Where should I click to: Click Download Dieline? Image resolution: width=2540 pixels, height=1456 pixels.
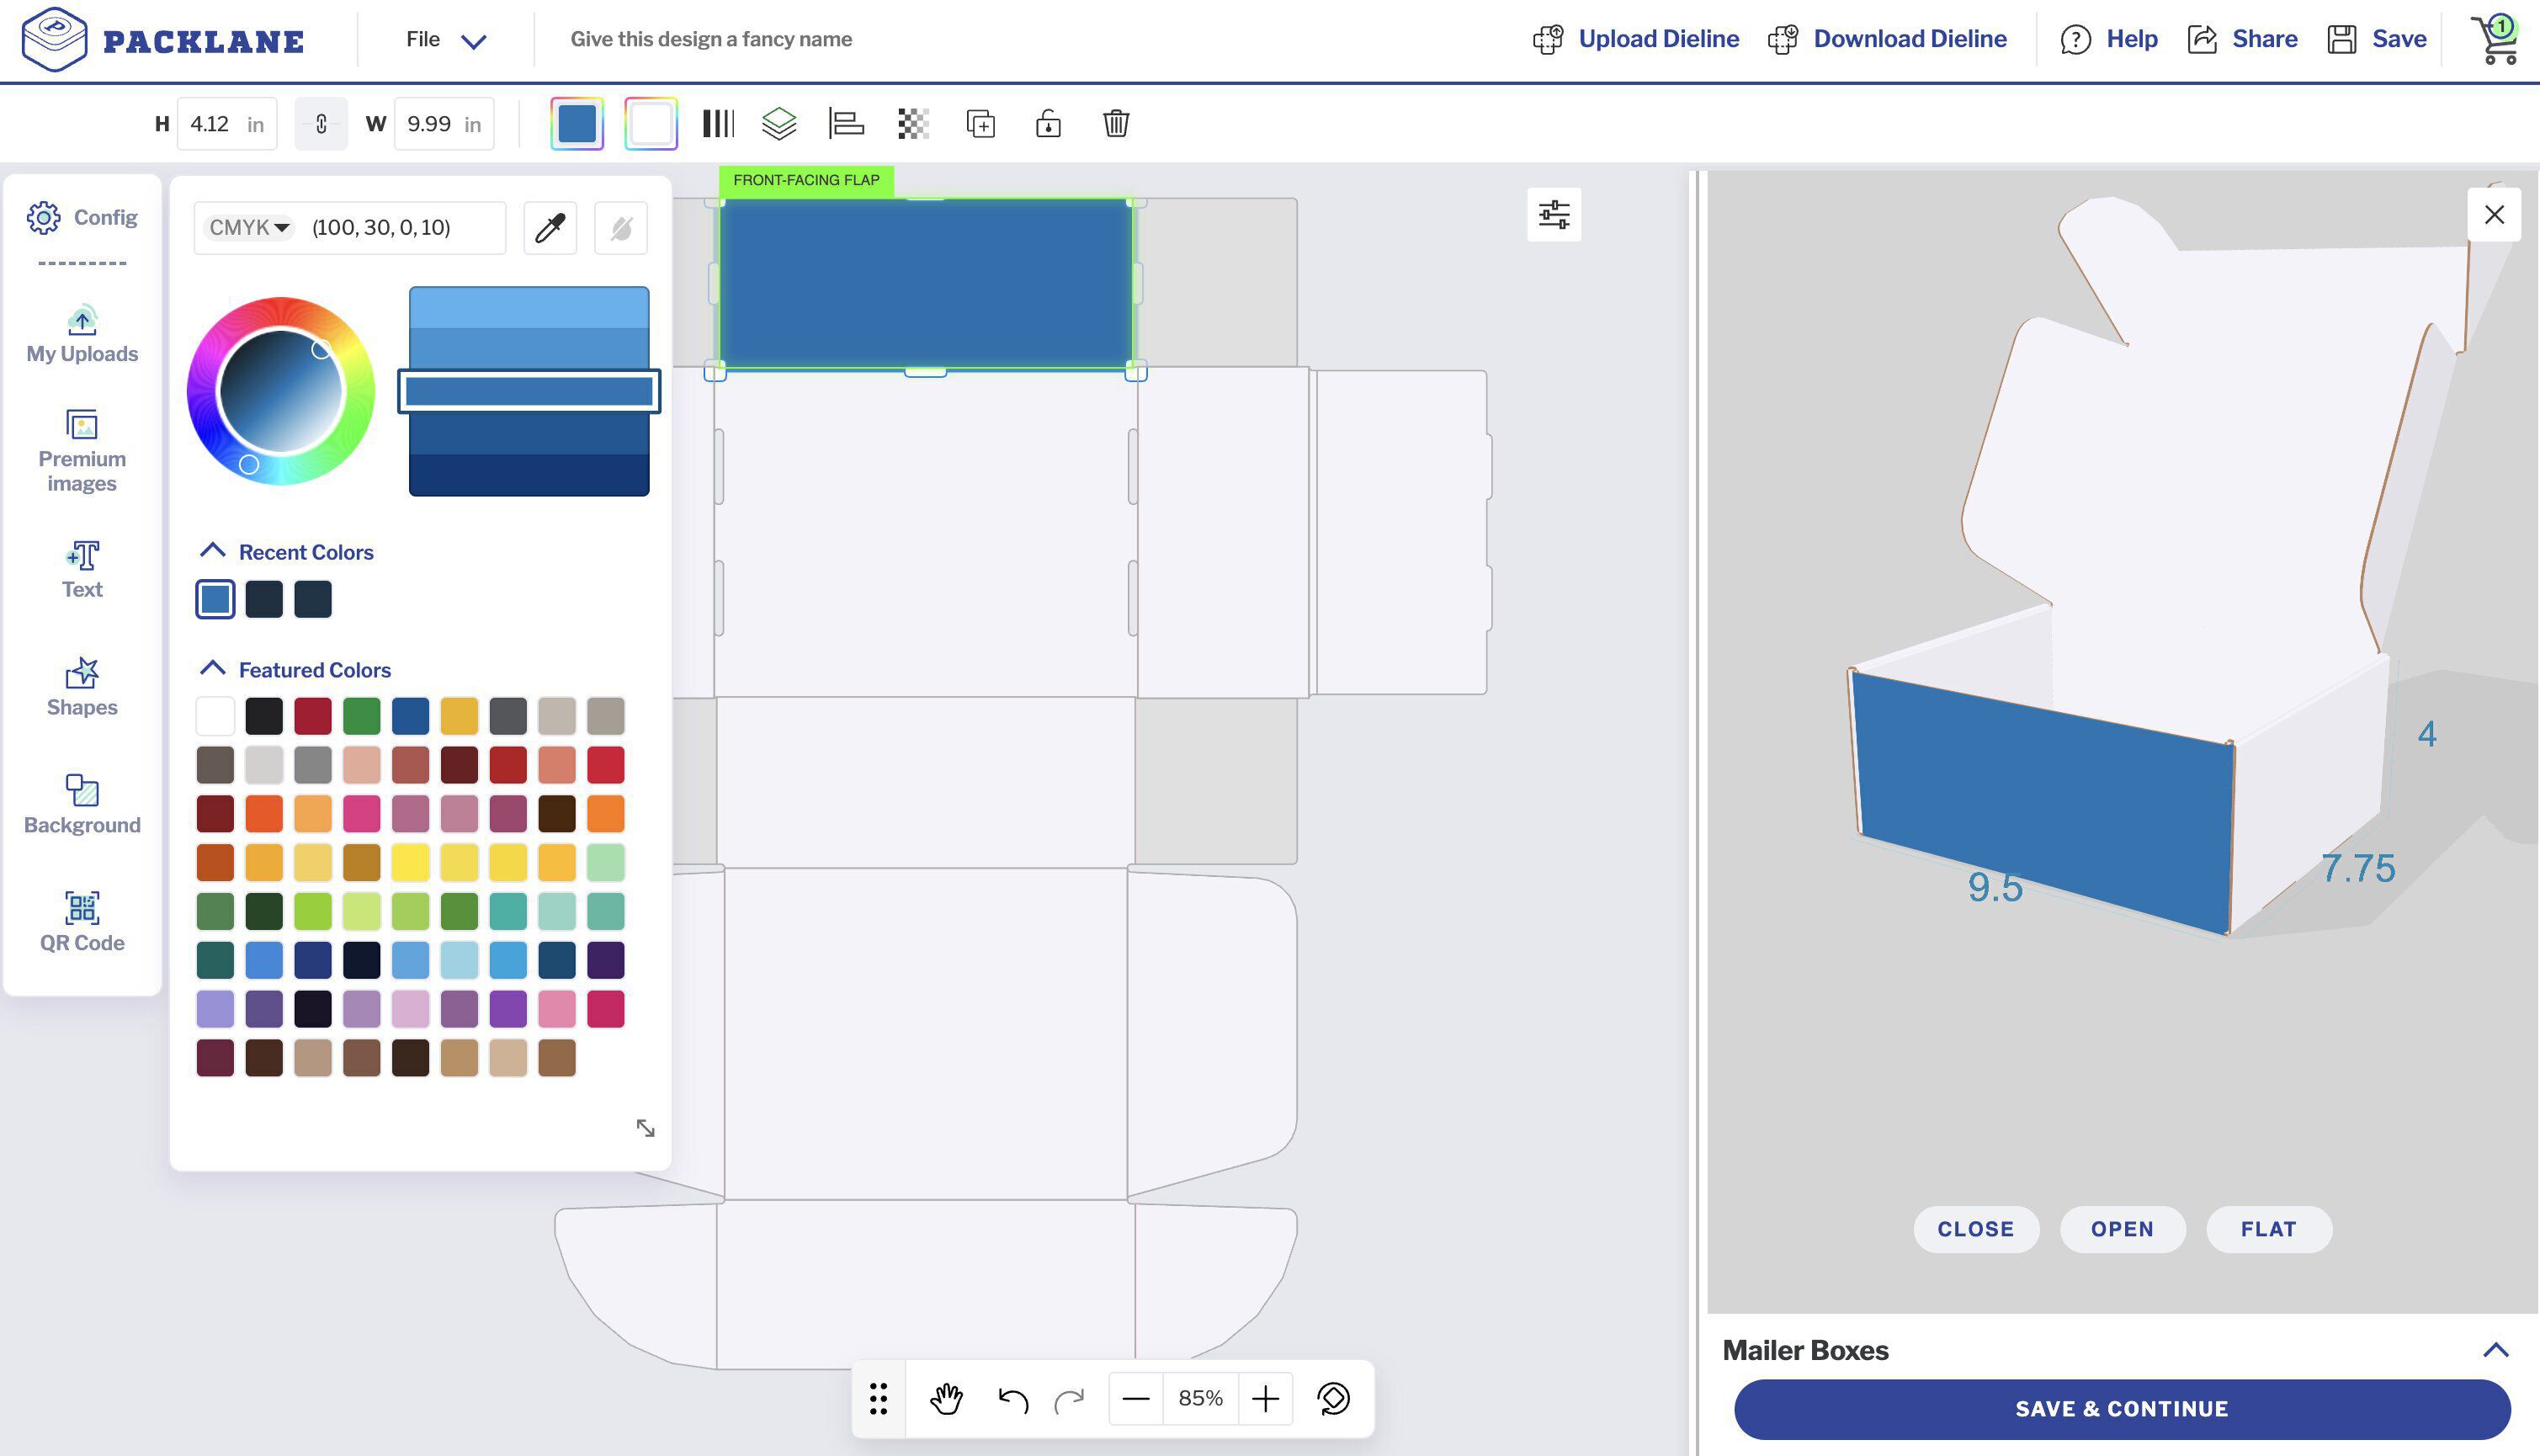tap(1888, 39)
